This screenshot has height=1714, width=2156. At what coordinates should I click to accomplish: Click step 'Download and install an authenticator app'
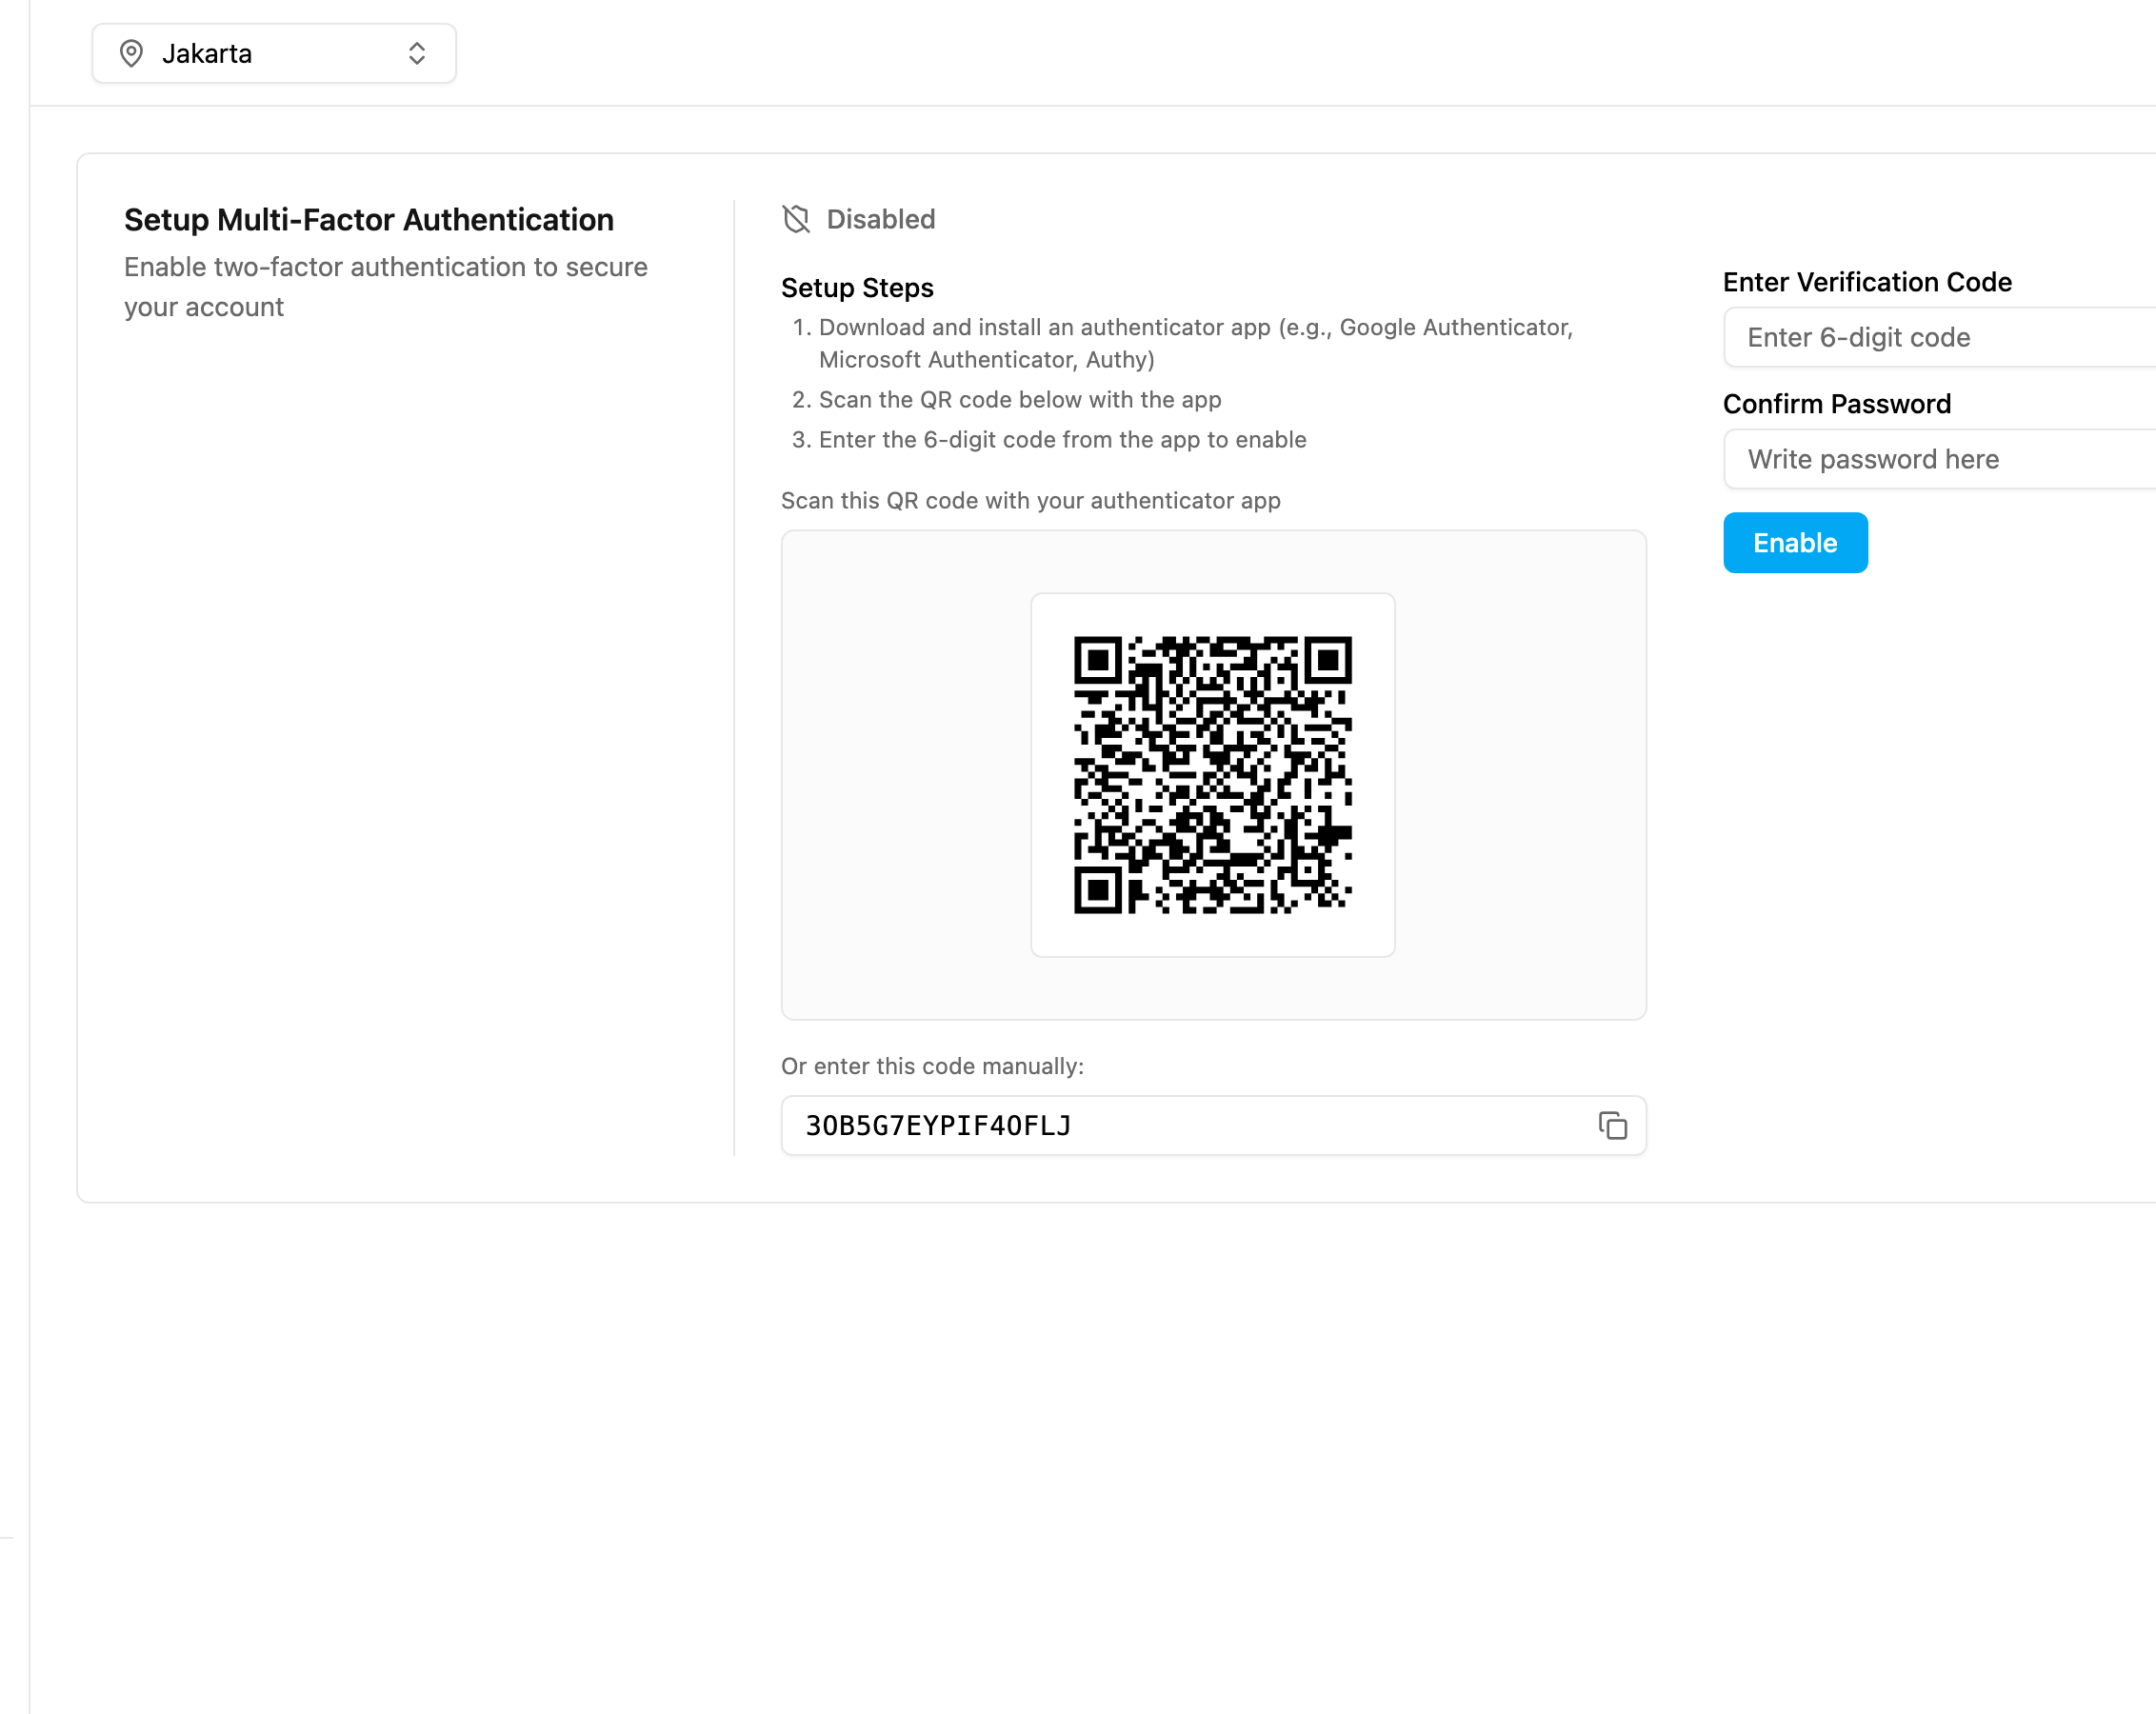(x=1195, y=343)
